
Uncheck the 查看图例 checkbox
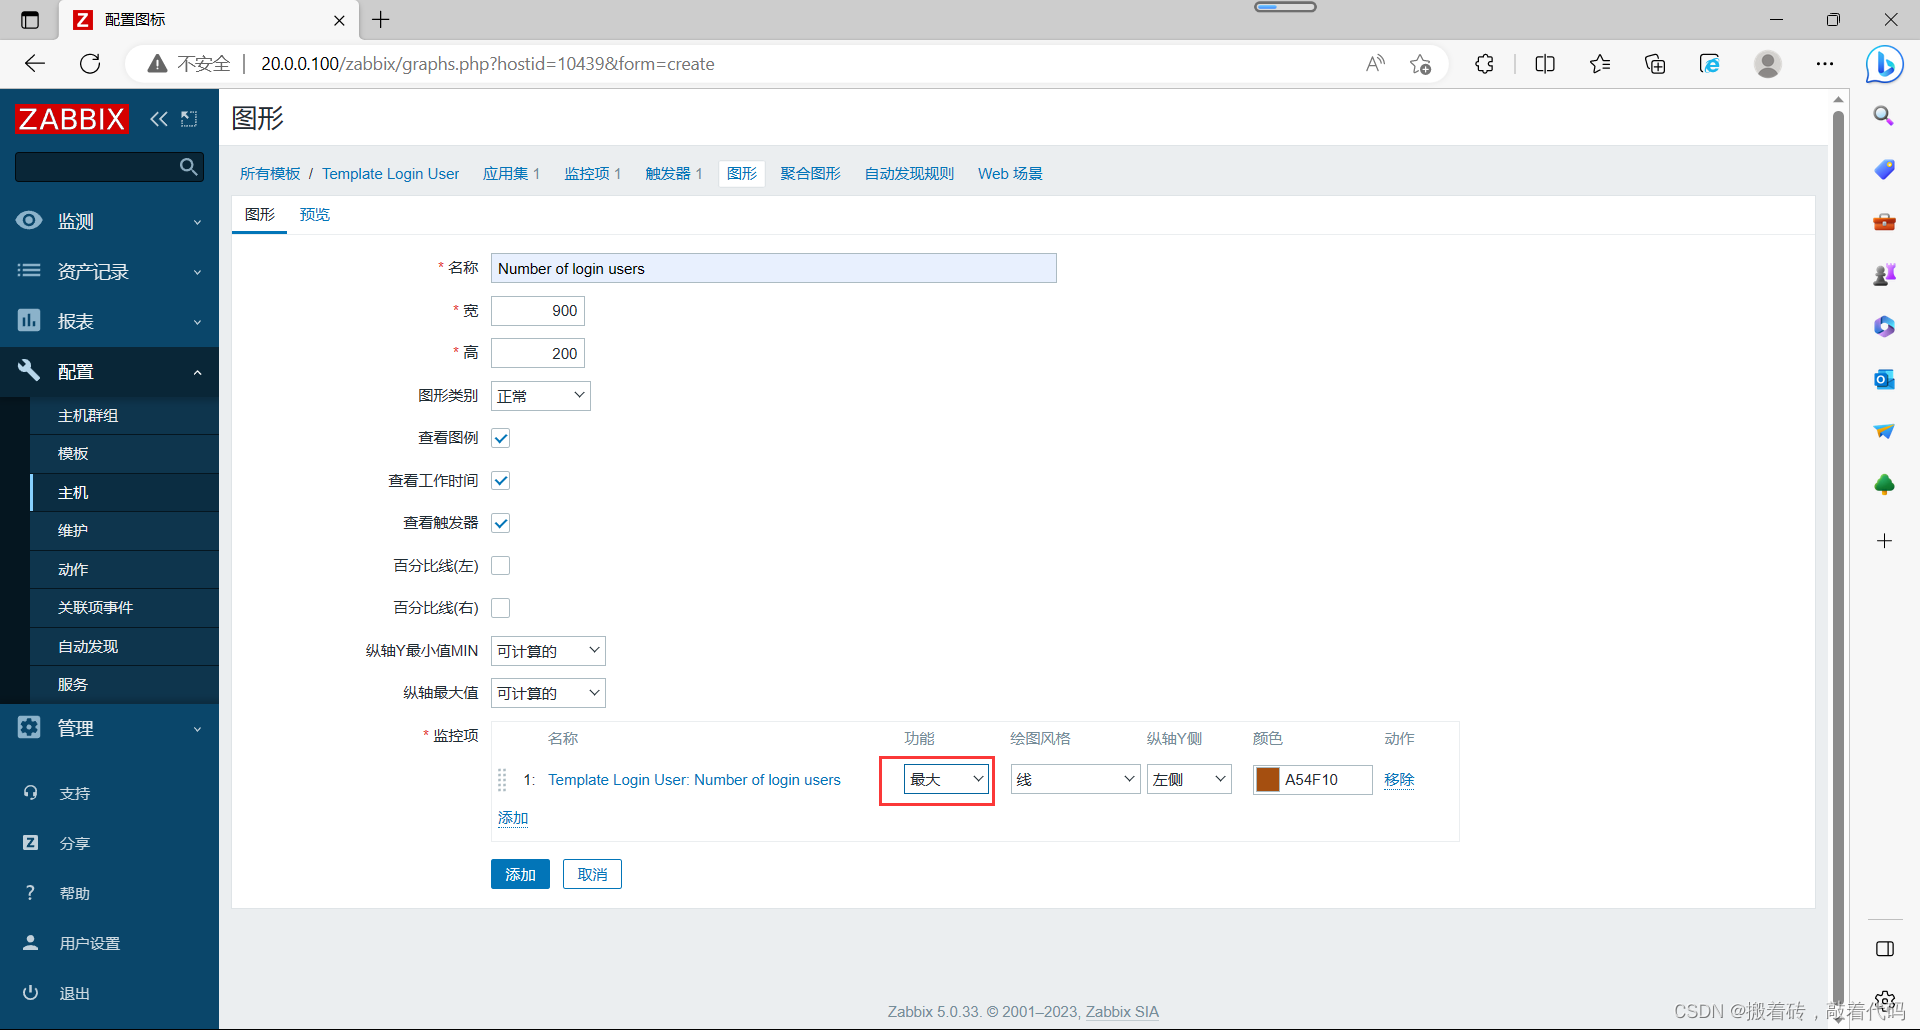click(501, 438)
